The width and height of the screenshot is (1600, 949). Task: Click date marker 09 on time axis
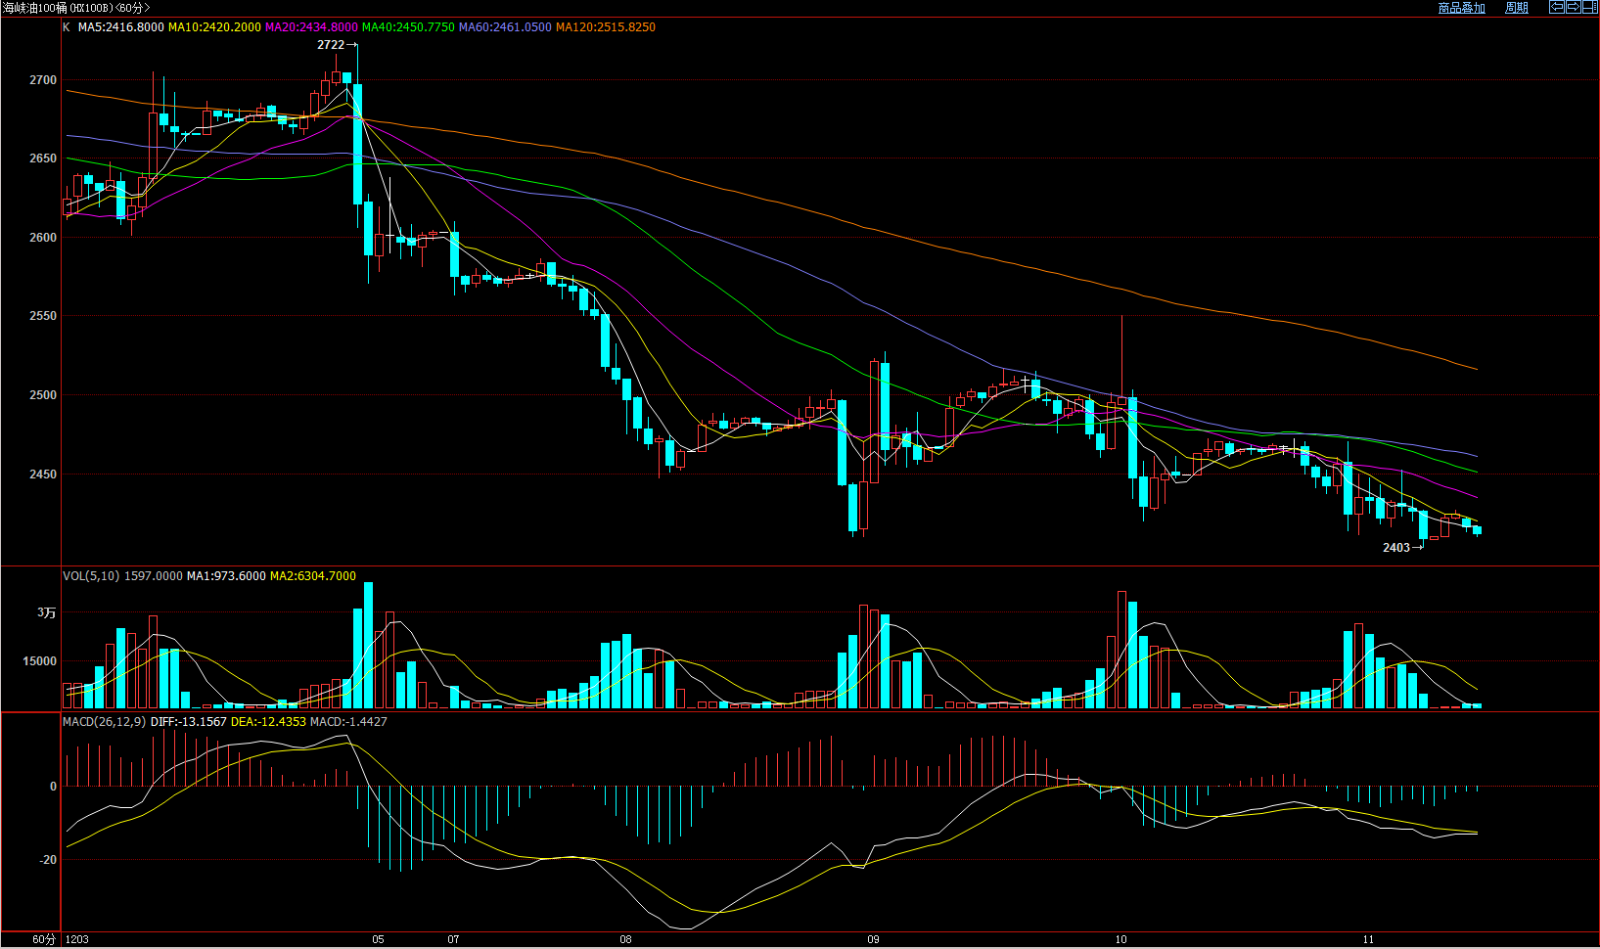coord(873,939)
